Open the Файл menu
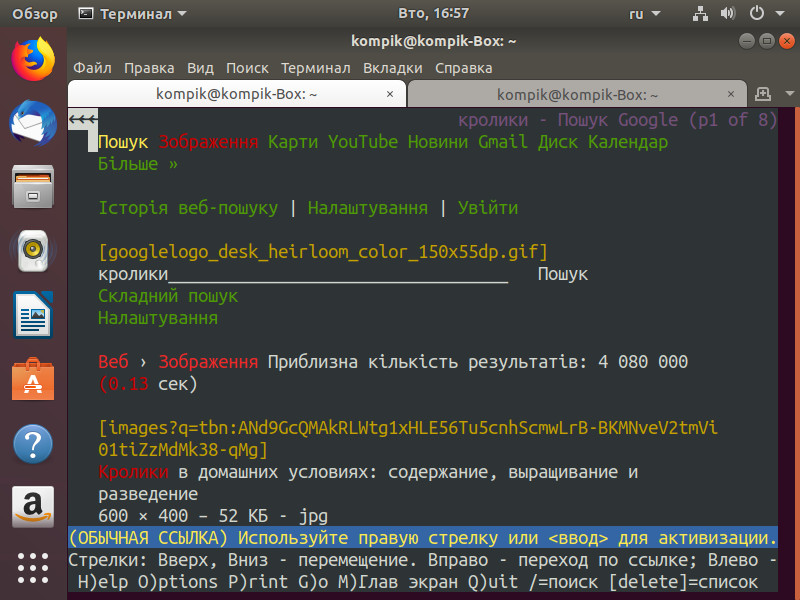Viewport: 800px width, 600px height. [92, 68]
